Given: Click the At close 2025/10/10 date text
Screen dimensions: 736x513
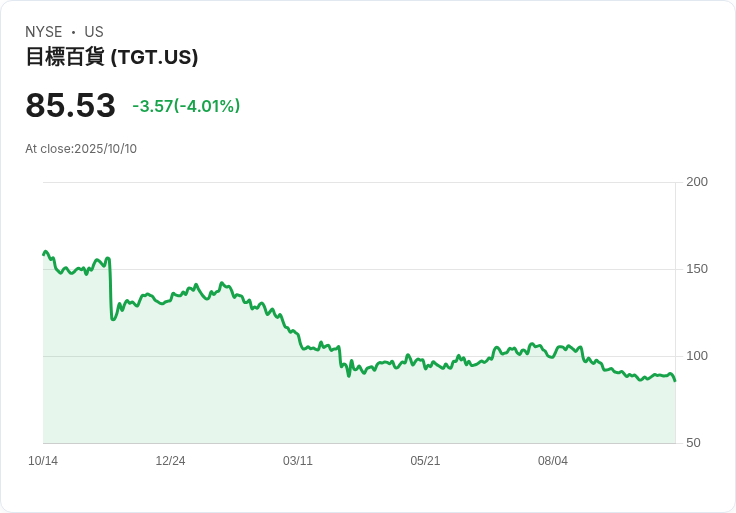Looking at the screenshot, I should pos(81,149).
